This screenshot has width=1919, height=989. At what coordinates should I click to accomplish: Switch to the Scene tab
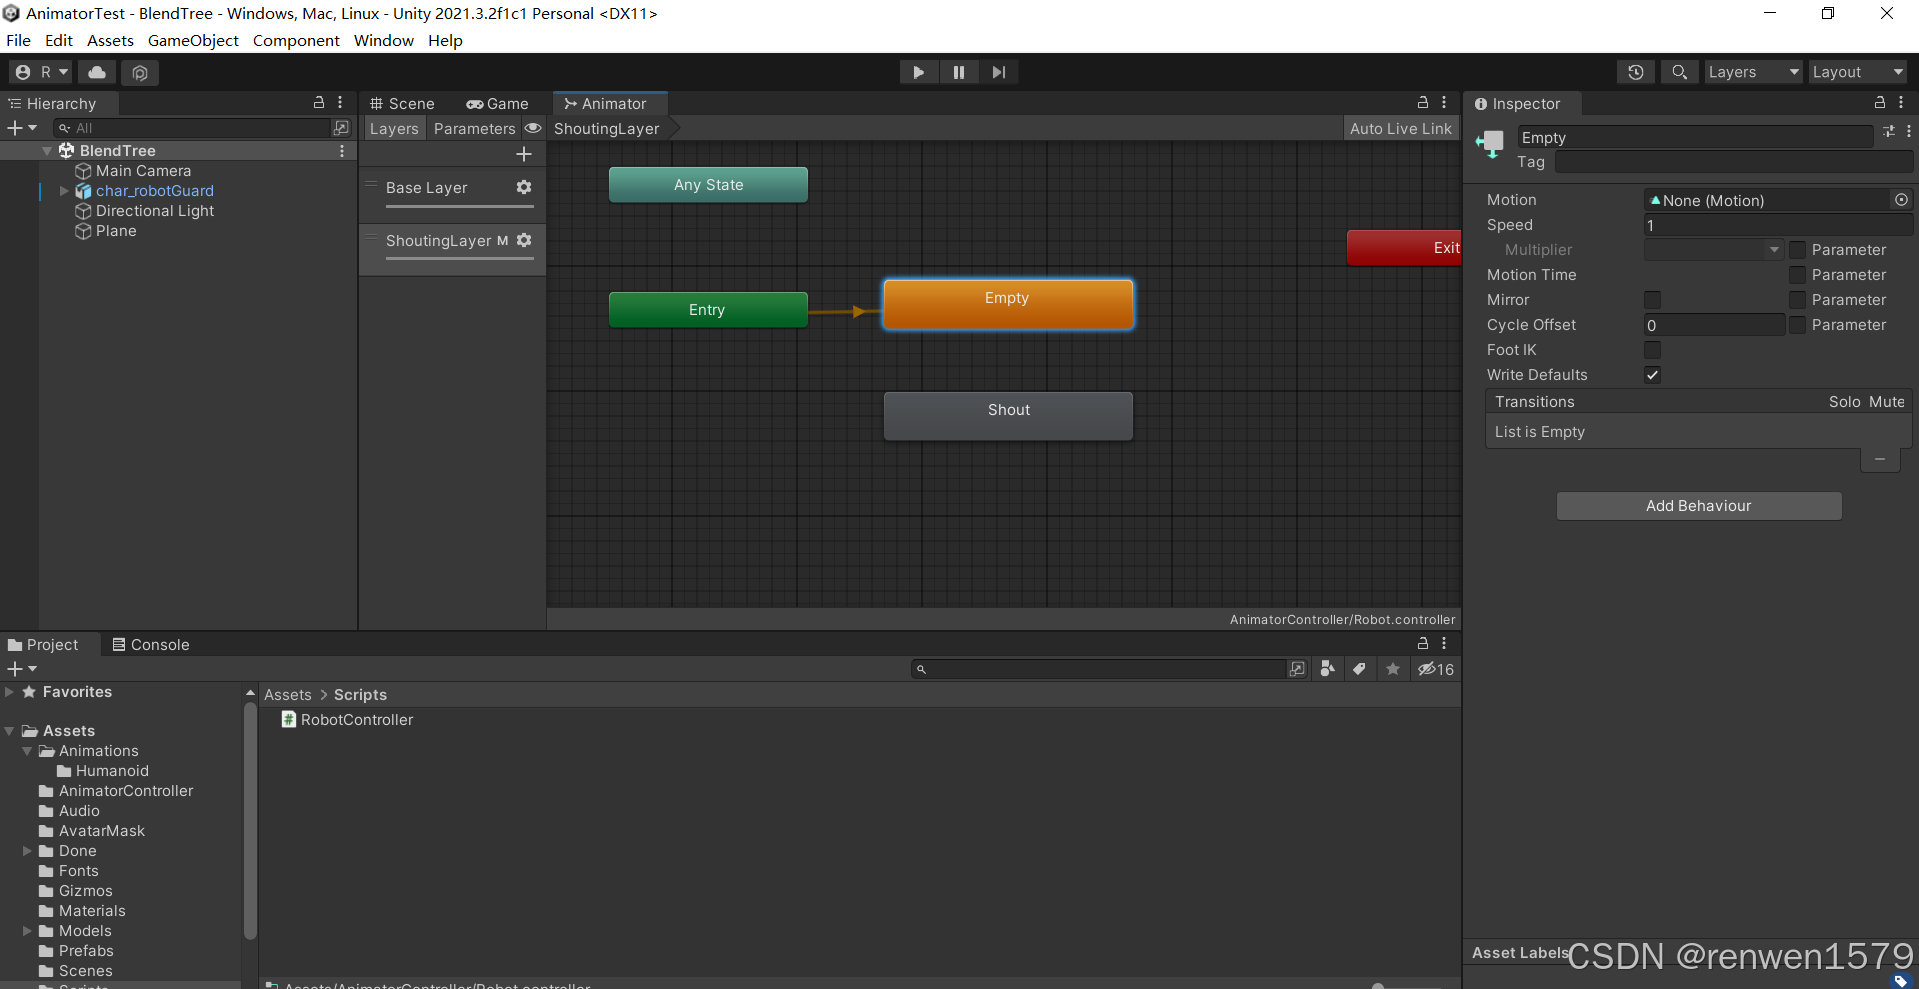point(402,104)
